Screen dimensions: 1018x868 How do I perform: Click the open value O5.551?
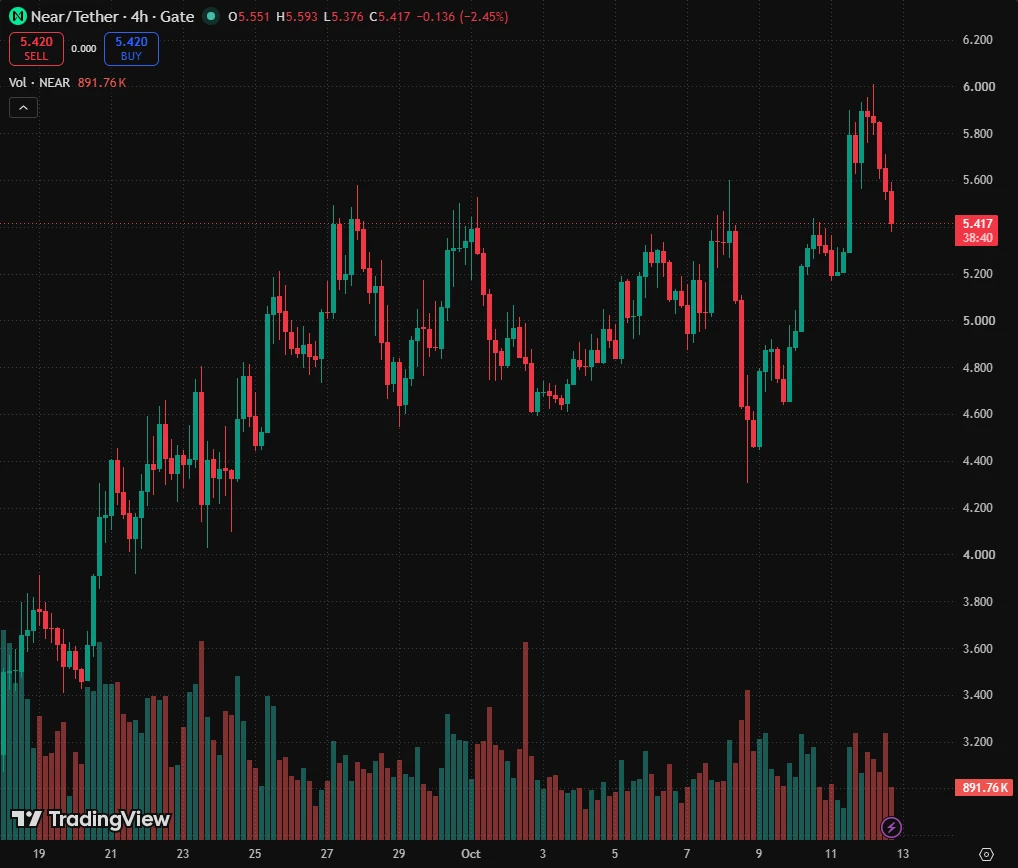249,16
